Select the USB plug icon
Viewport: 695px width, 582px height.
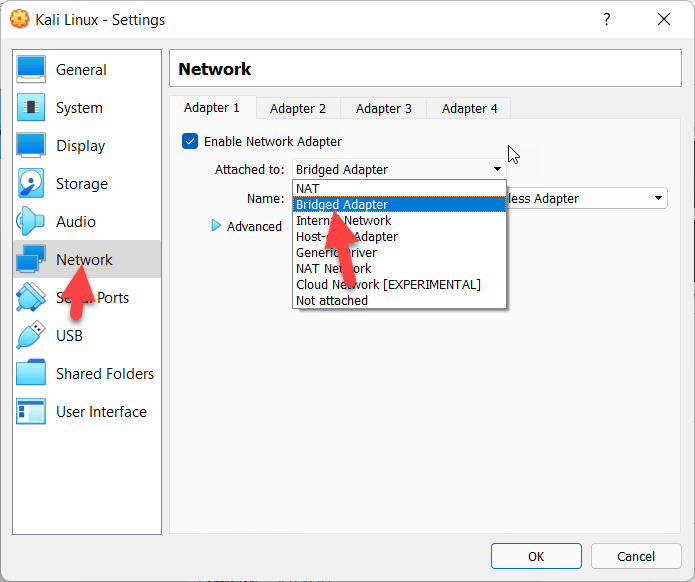[x=31, y=335]
